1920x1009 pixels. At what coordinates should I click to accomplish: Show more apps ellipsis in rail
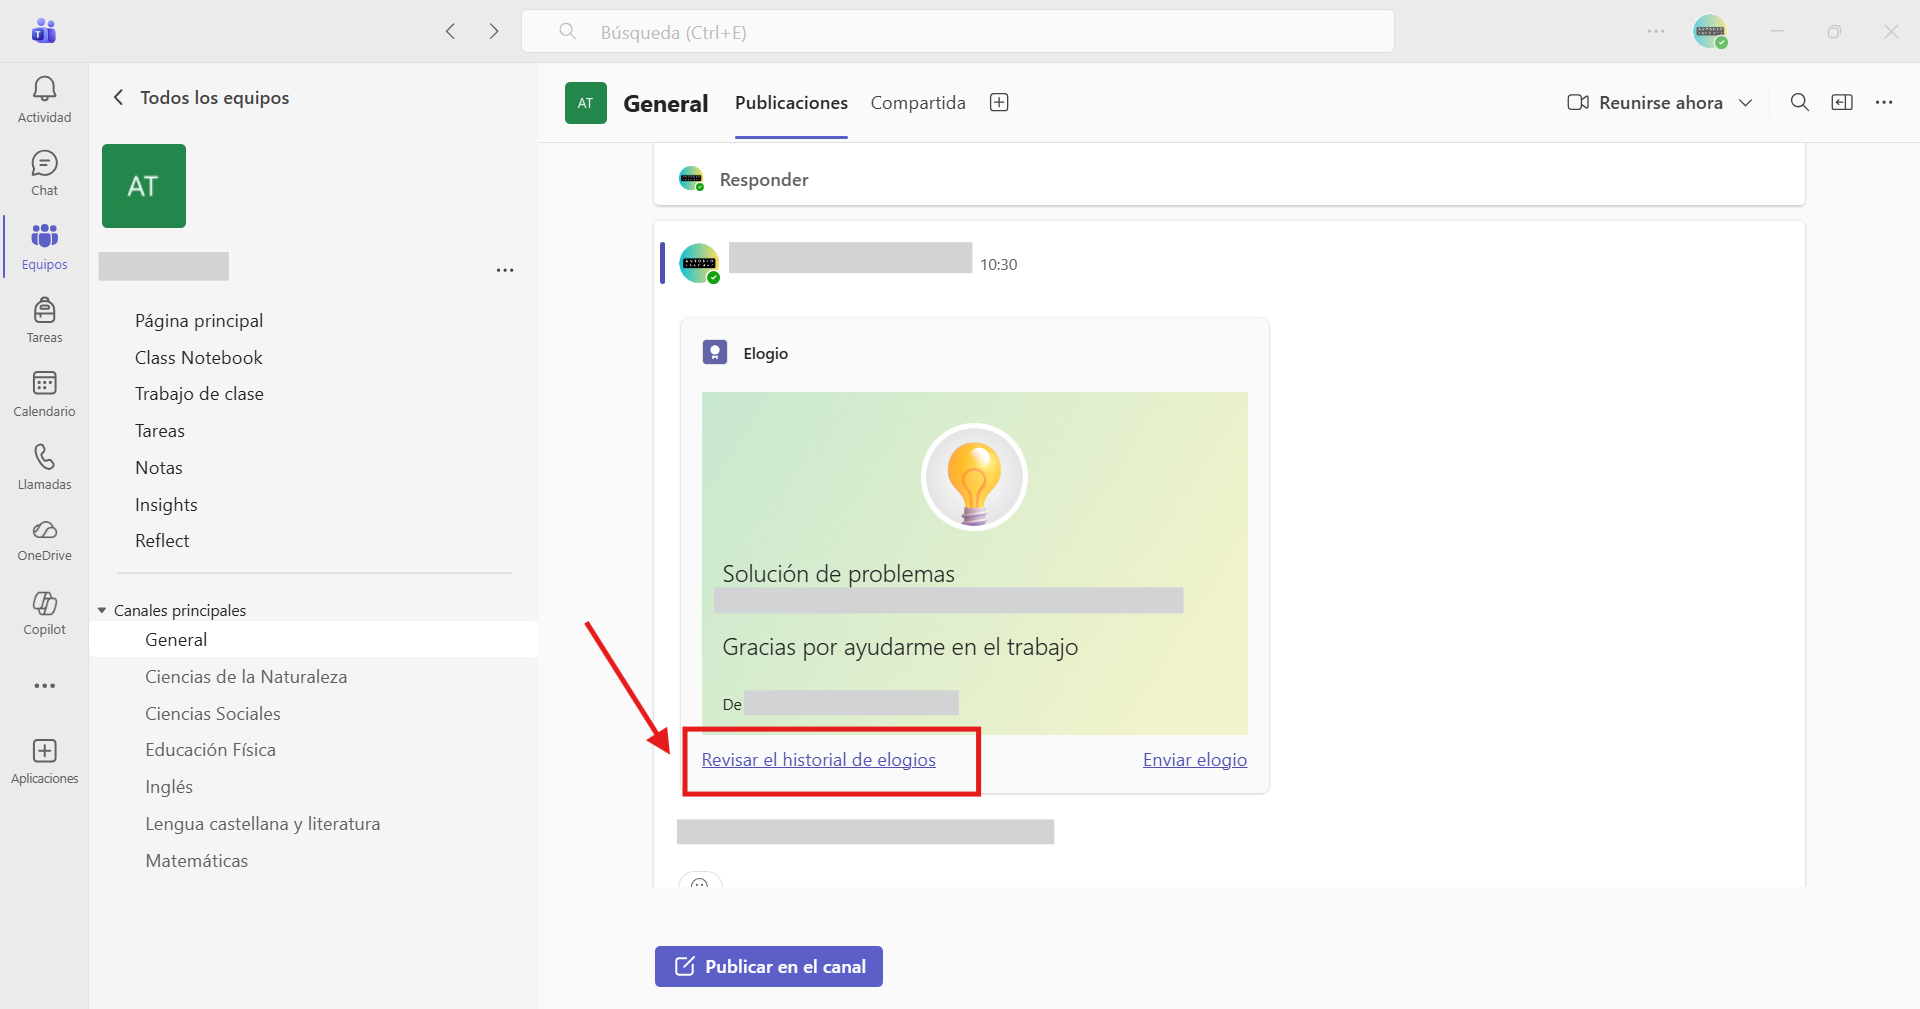44,686
